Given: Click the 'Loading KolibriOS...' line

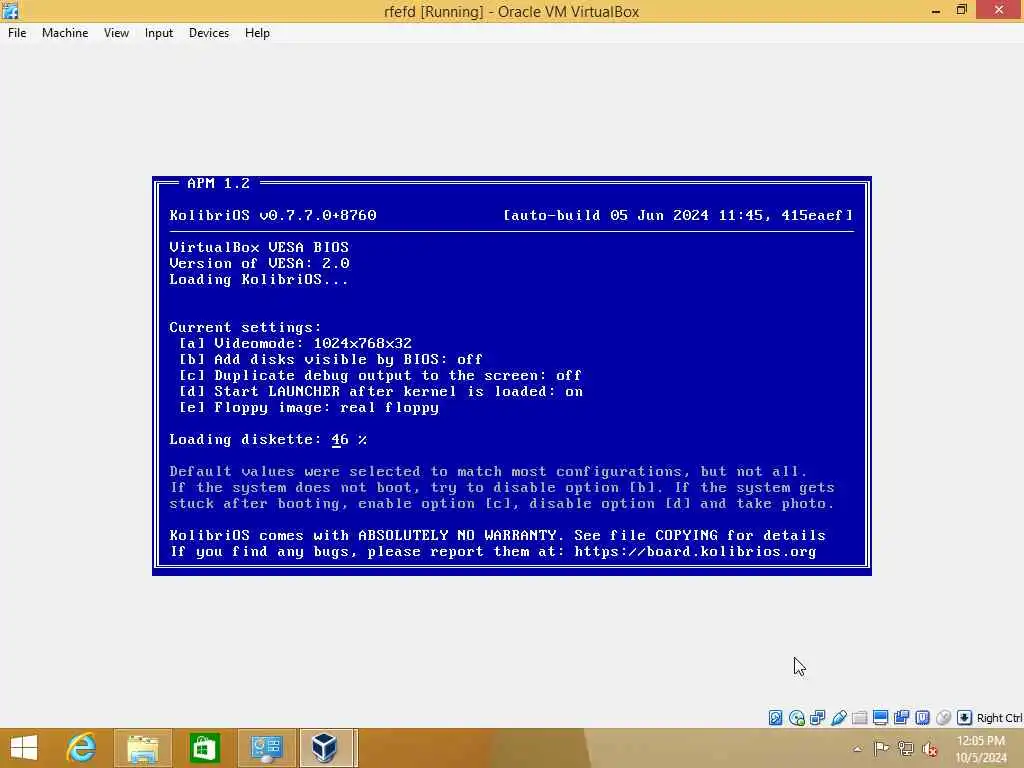Looking at the screenshot, I should pyautogui.click(x=259, y=280).
